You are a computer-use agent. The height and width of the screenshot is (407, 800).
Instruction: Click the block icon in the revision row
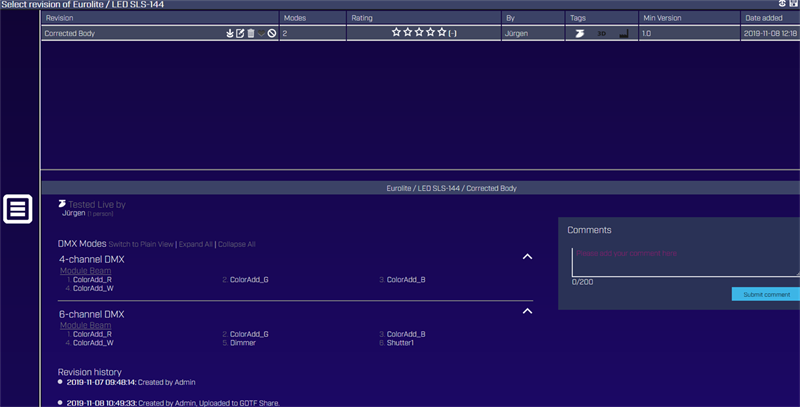tap(272, 34)
